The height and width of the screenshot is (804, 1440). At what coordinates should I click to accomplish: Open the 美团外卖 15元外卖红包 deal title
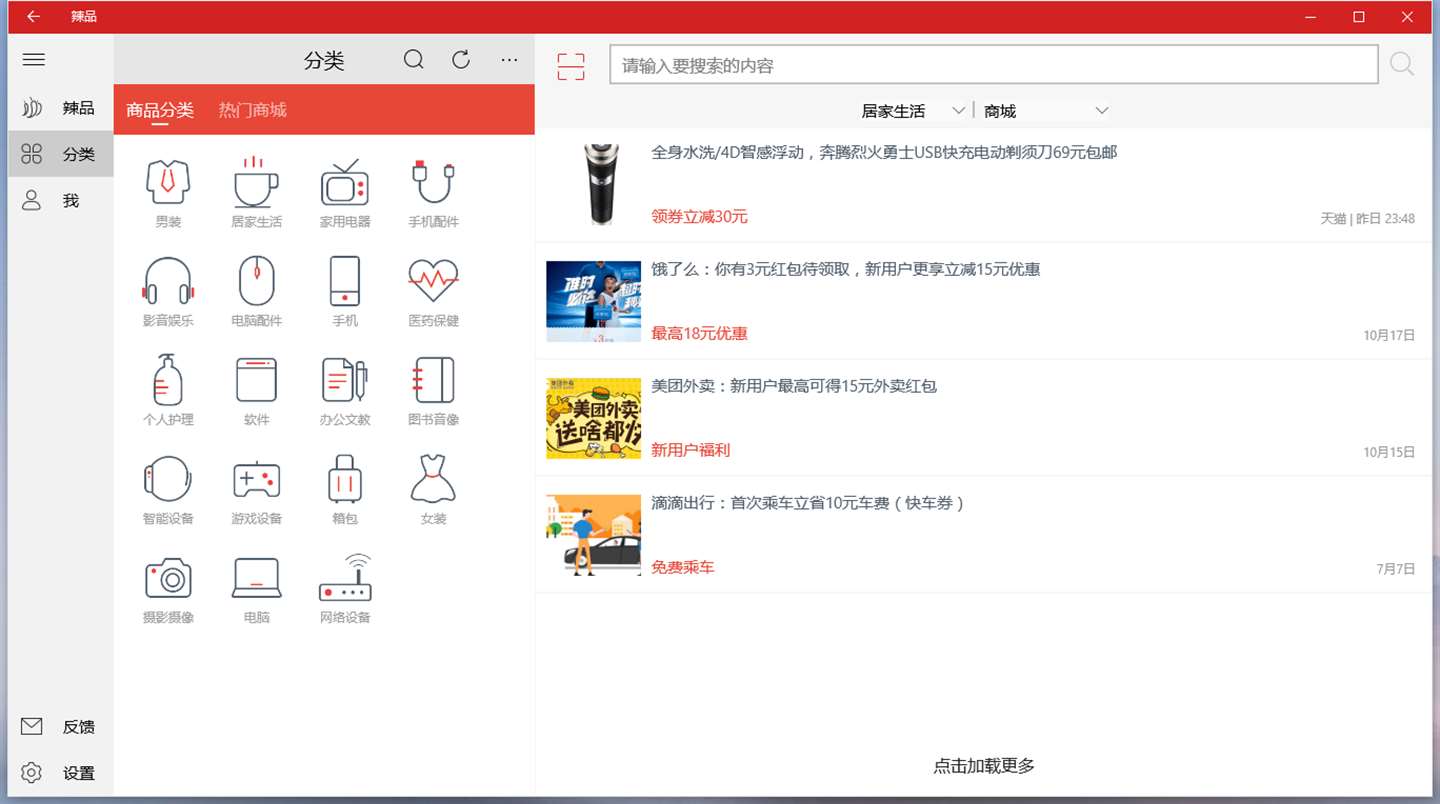[x=794, y=387]
